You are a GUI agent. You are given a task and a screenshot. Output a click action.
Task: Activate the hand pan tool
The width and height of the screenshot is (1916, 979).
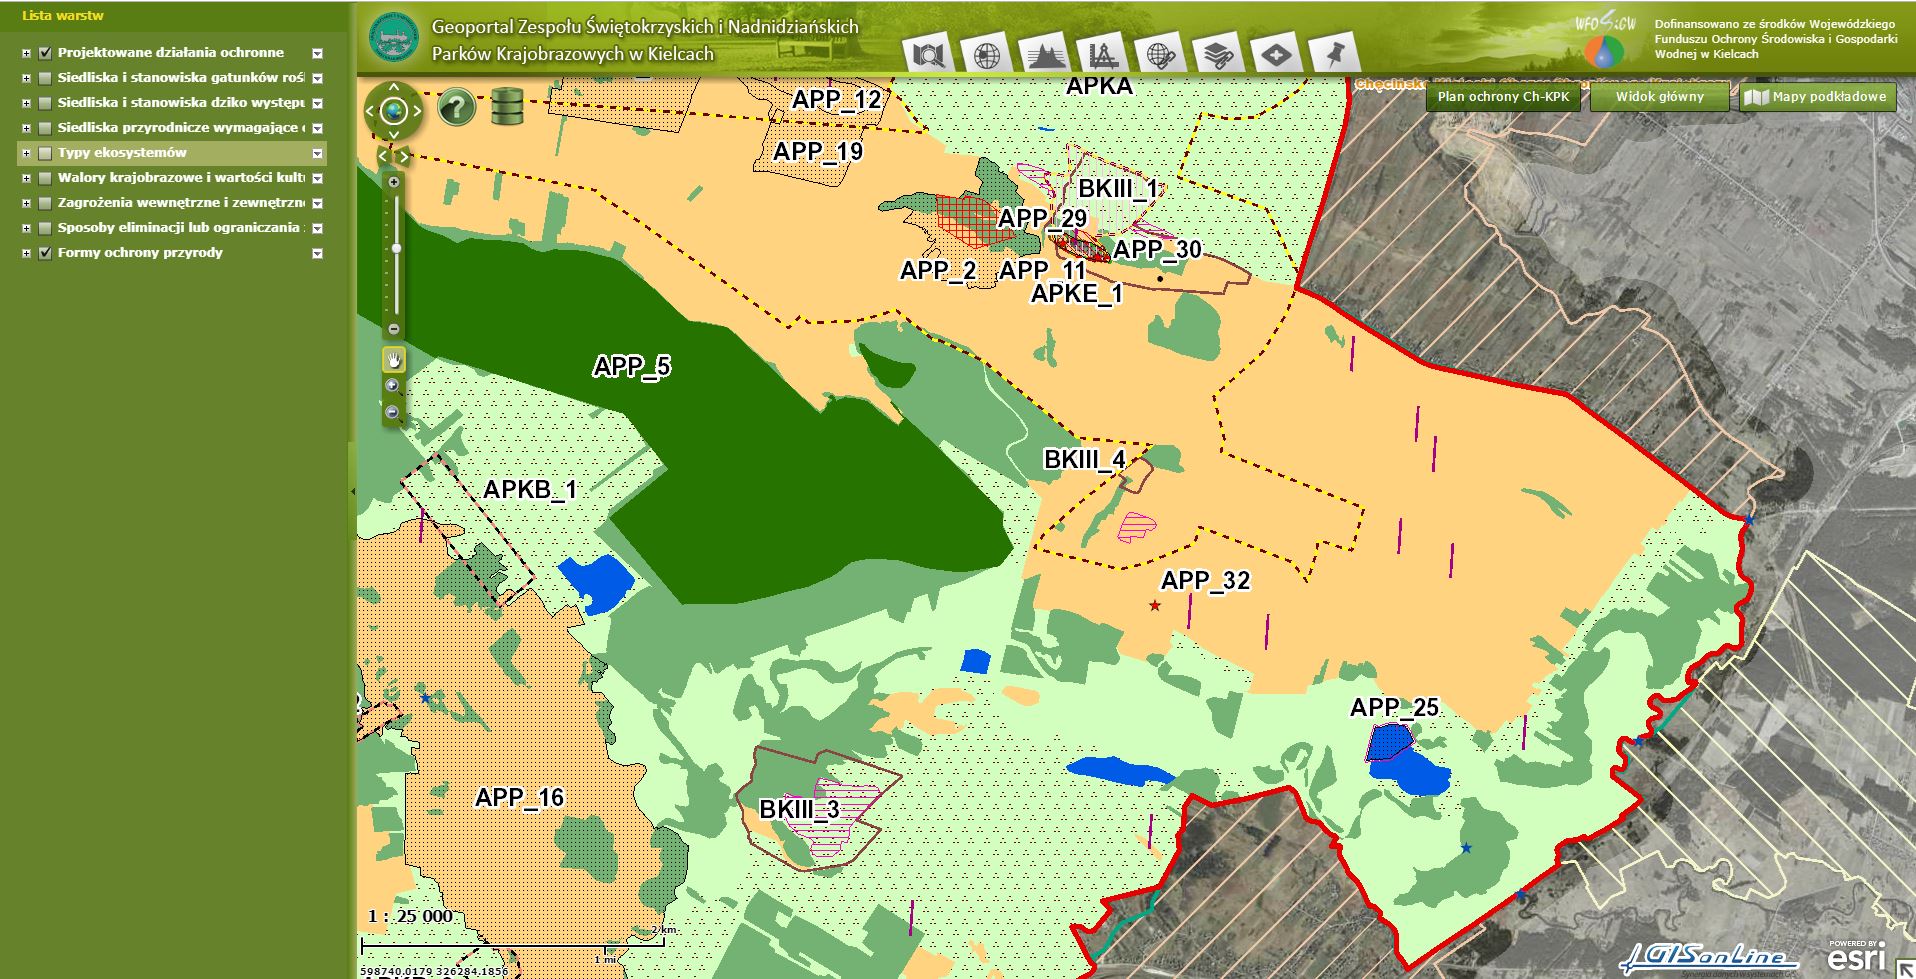tap(394, 360)
